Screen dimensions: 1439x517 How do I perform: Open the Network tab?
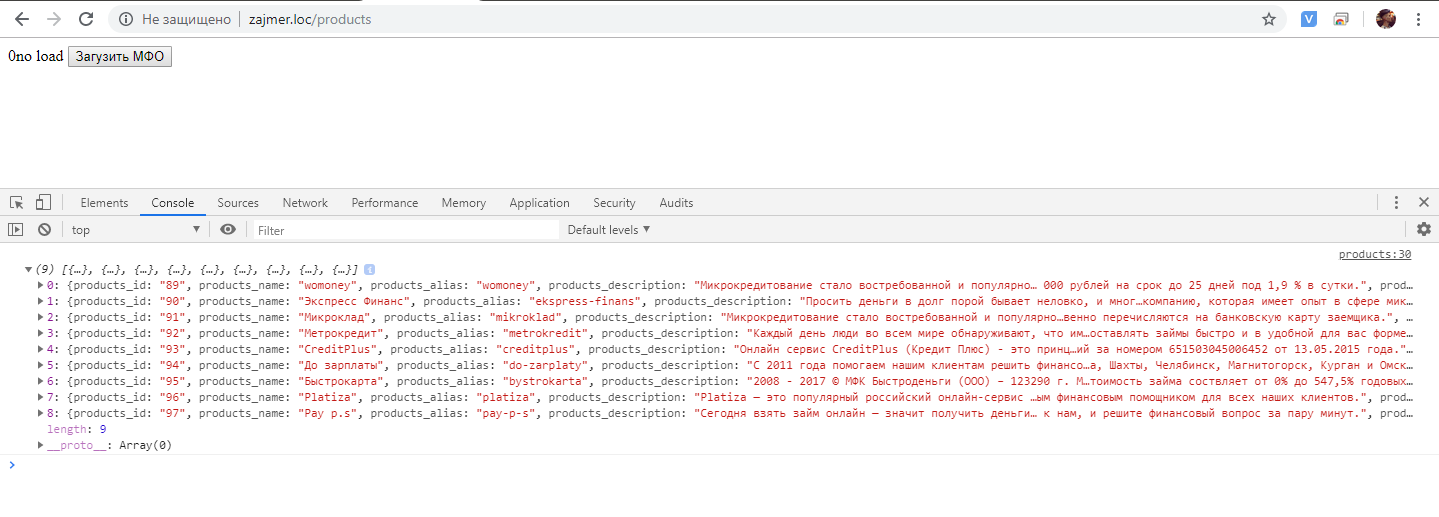click(x=305, y=202)
